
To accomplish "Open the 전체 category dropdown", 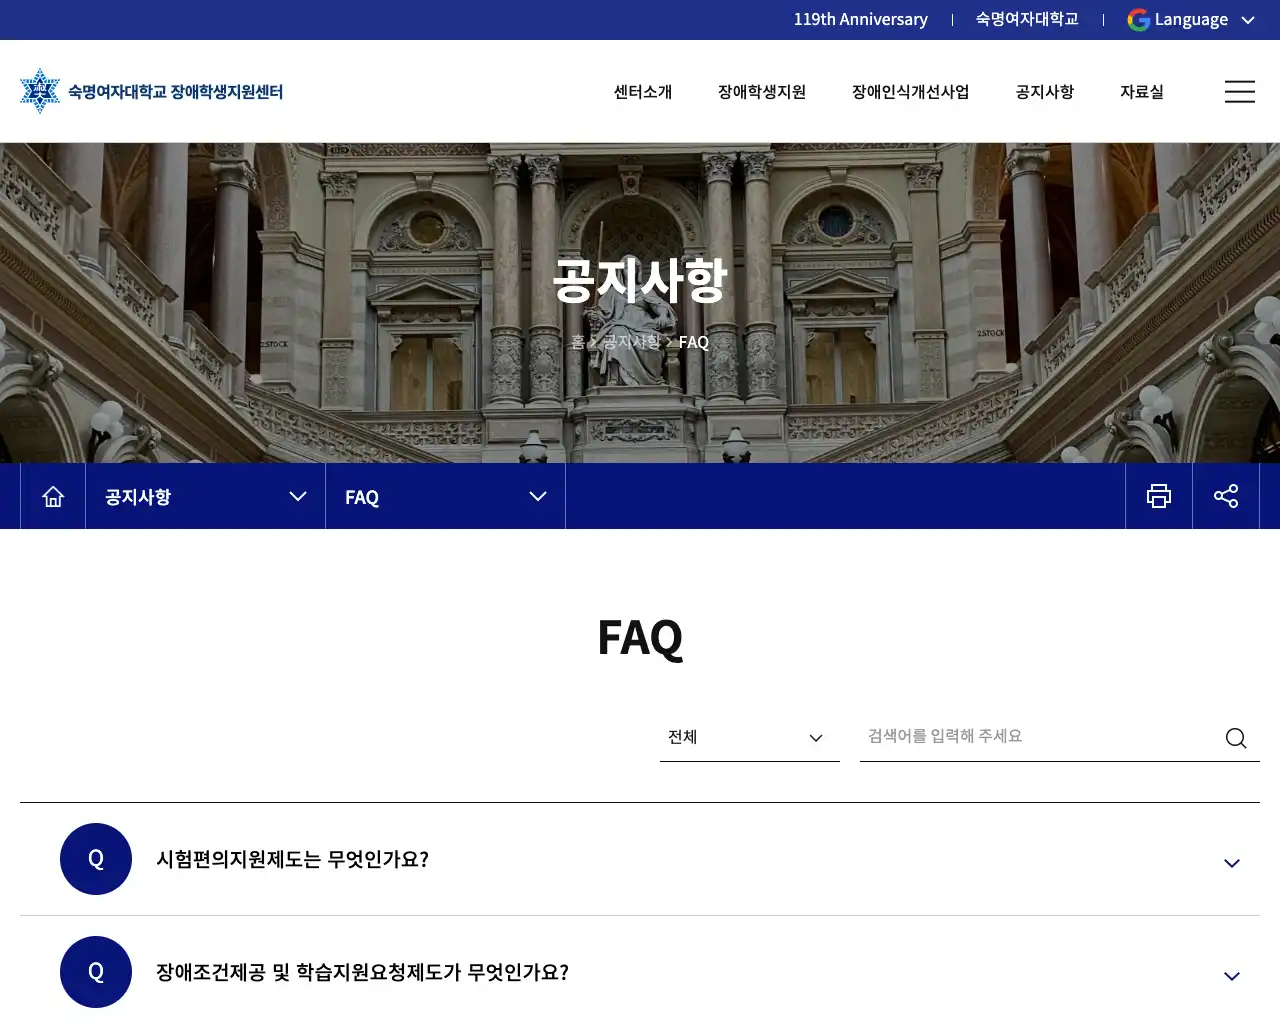I will pyautogui.click(x=749, y=737).
